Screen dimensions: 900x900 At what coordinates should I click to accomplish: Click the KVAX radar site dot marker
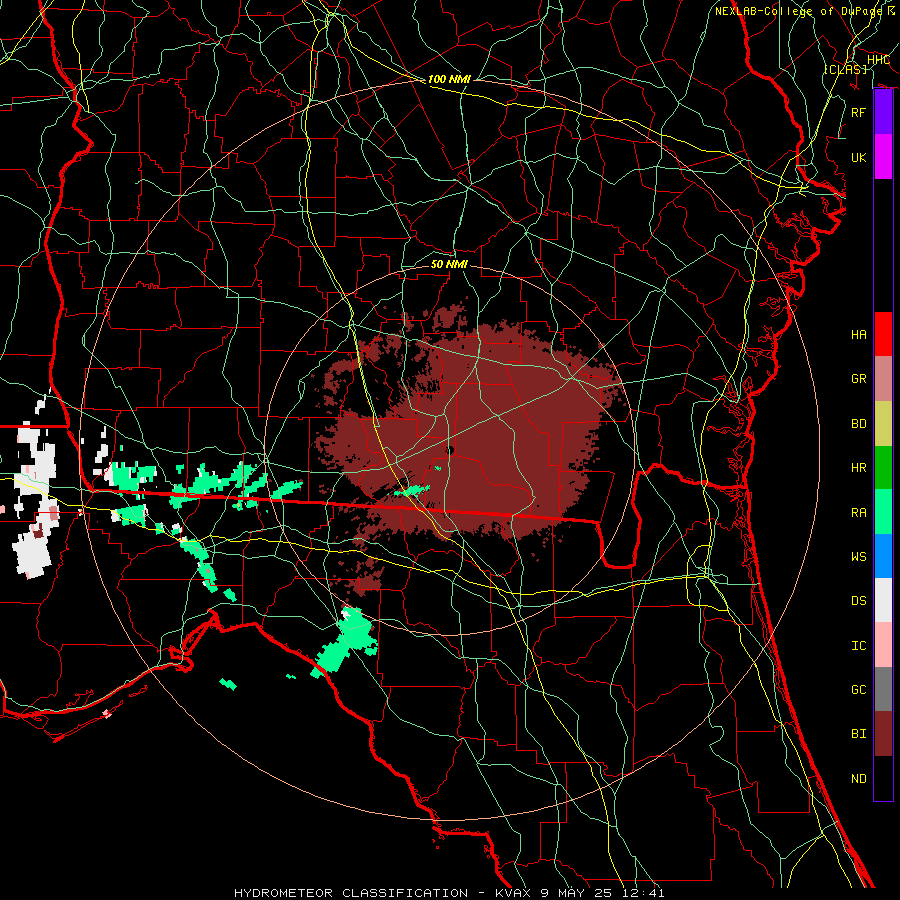pos(450,451)
